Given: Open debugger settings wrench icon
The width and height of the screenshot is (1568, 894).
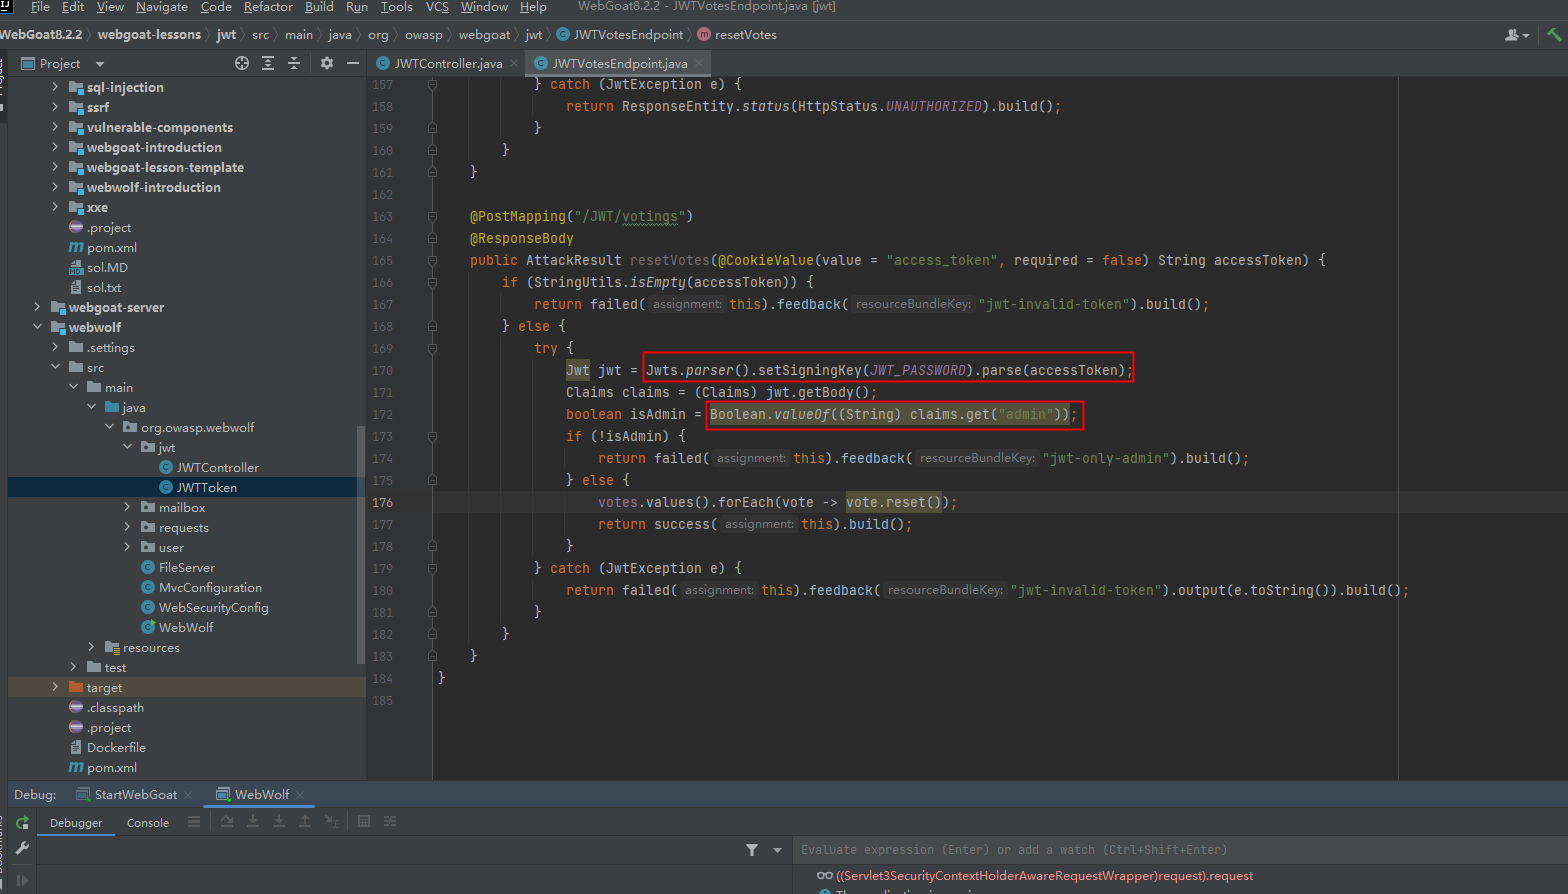Looking at the screenshot, I should (22, 849).
